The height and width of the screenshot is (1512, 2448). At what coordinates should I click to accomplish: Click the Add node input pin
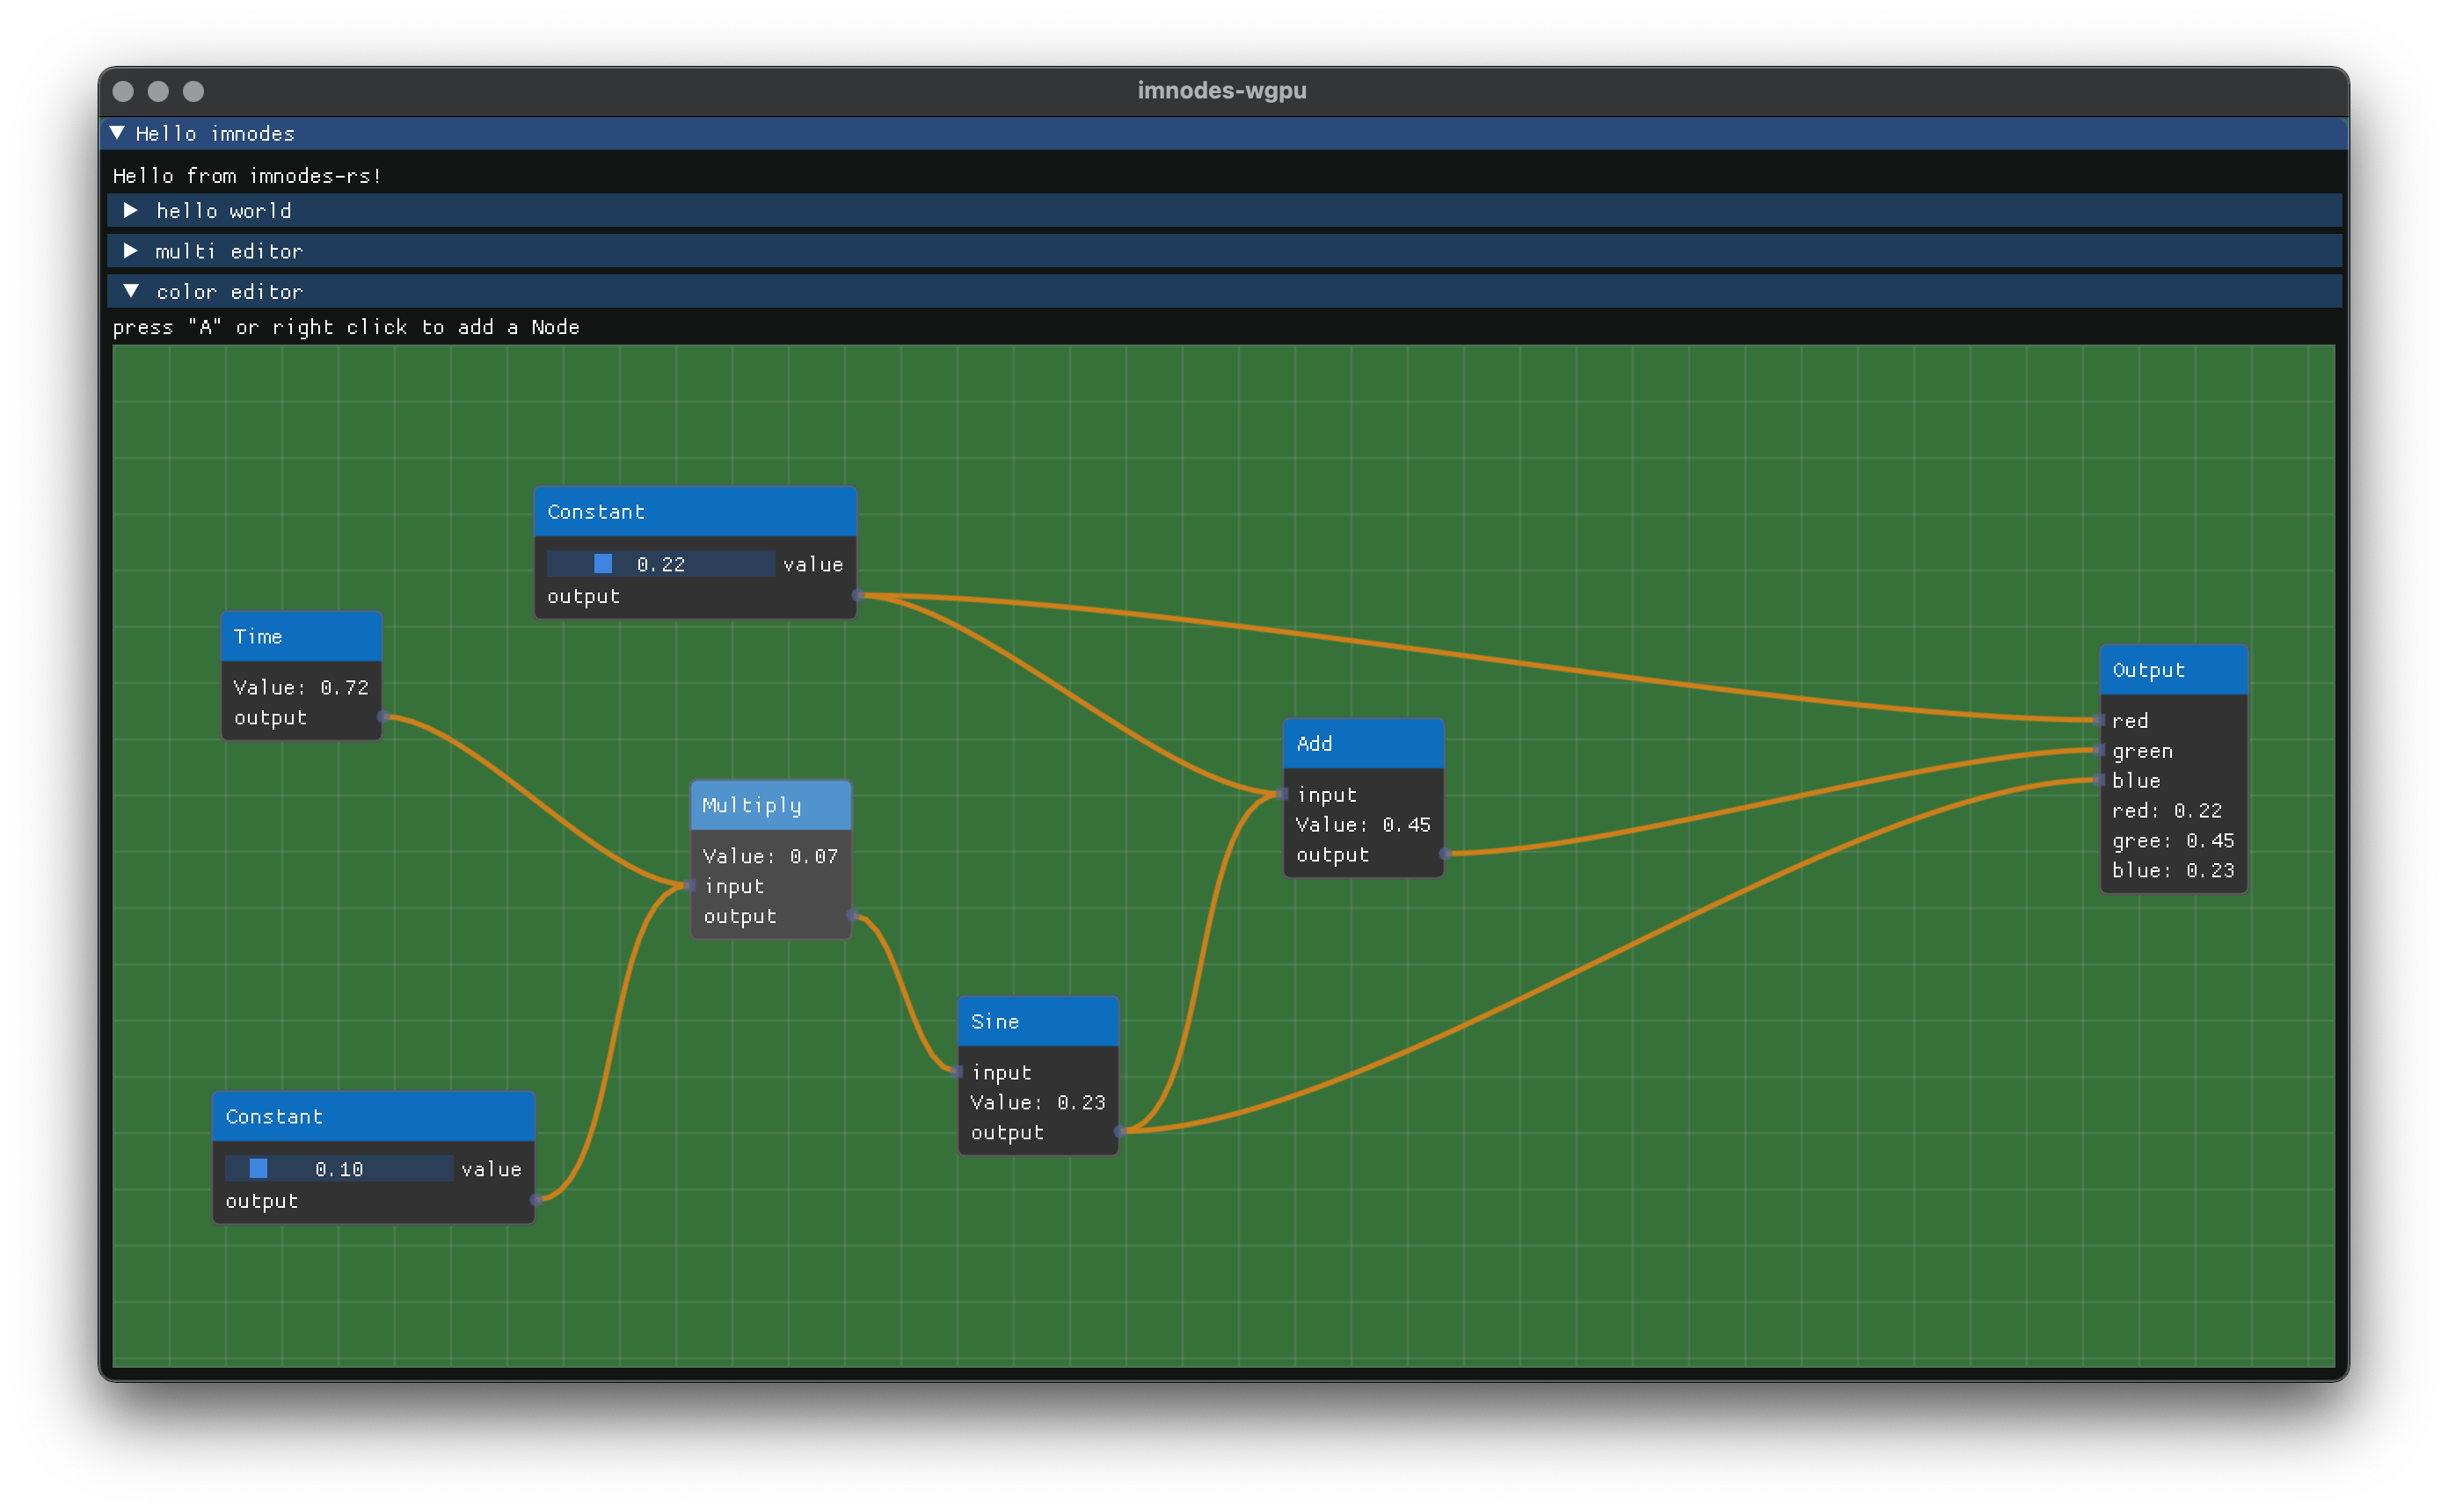[x=1283, y=795]
